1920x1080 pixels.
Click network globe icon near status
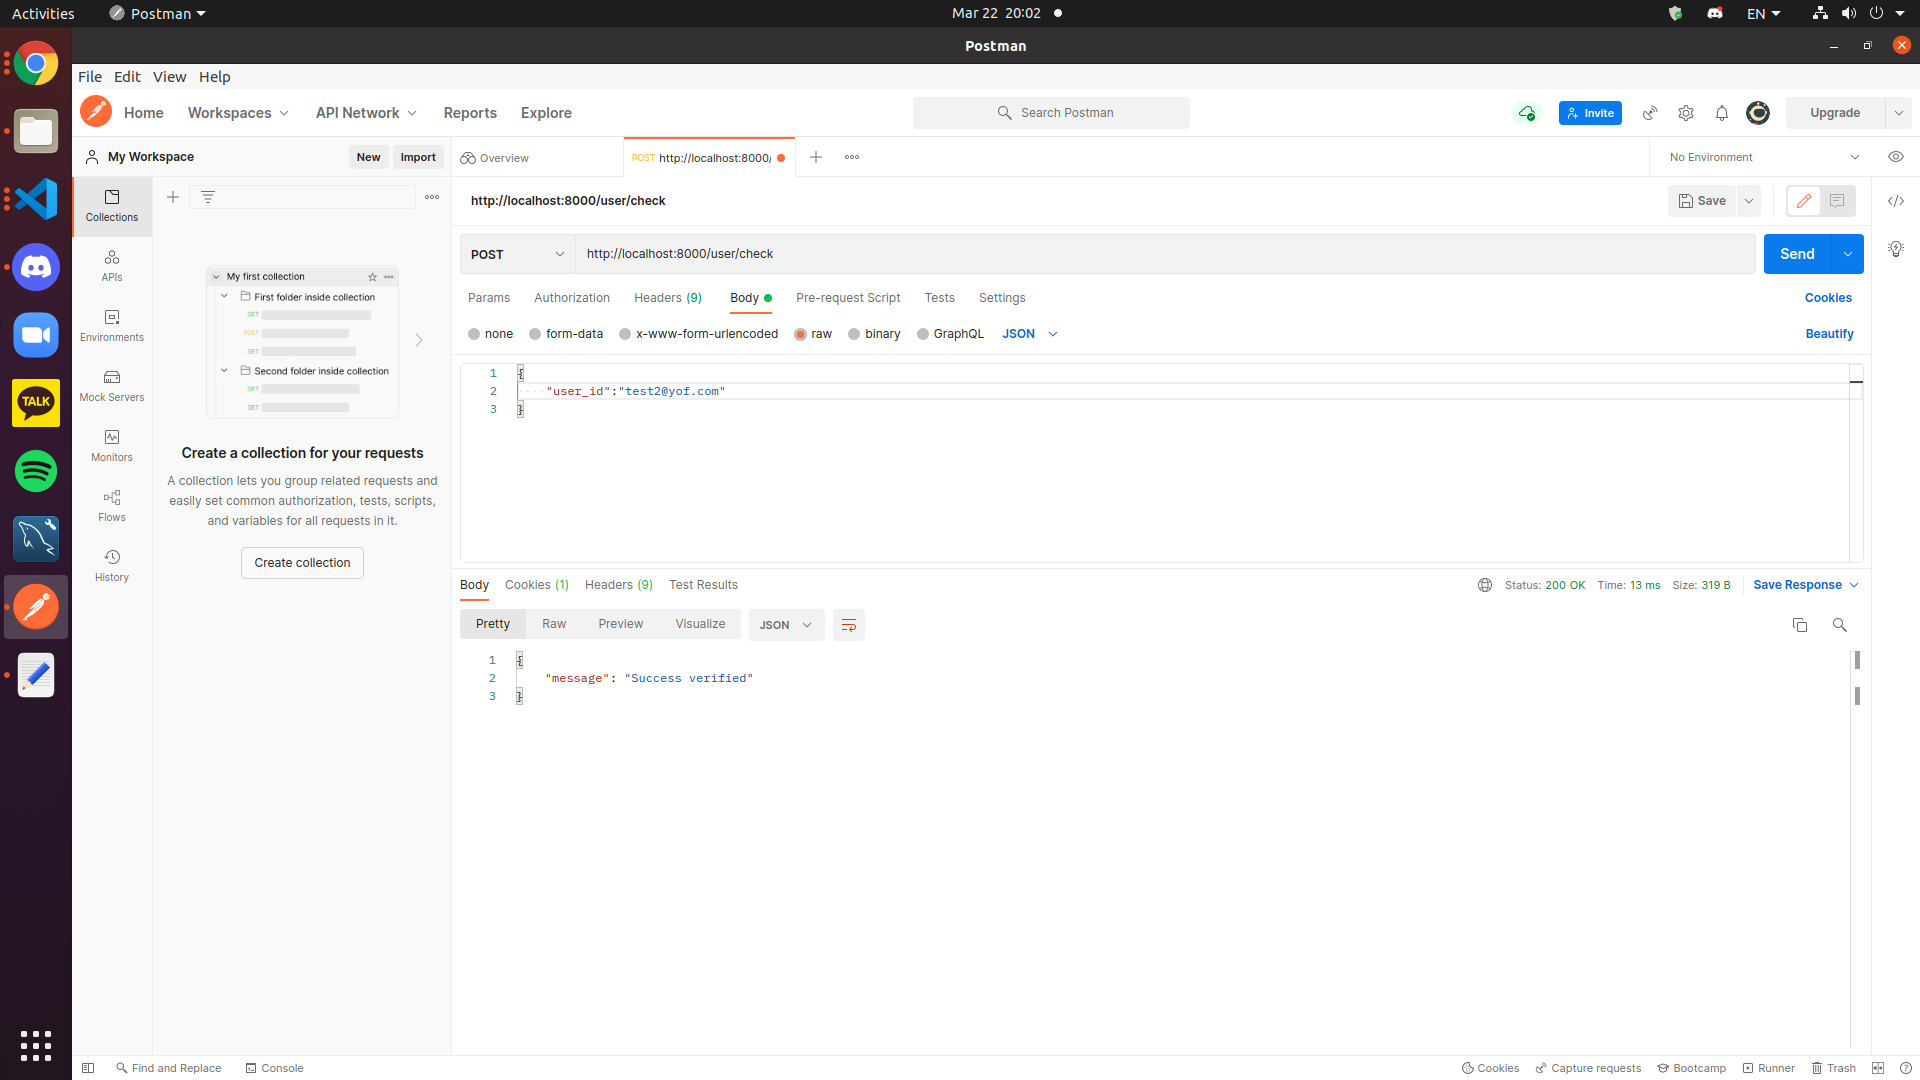[1485, 585]
